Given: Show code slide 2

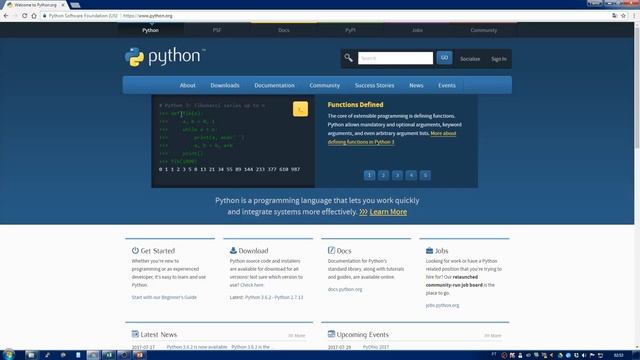Looking at the screenshot, I should click(x=383, y=175).
